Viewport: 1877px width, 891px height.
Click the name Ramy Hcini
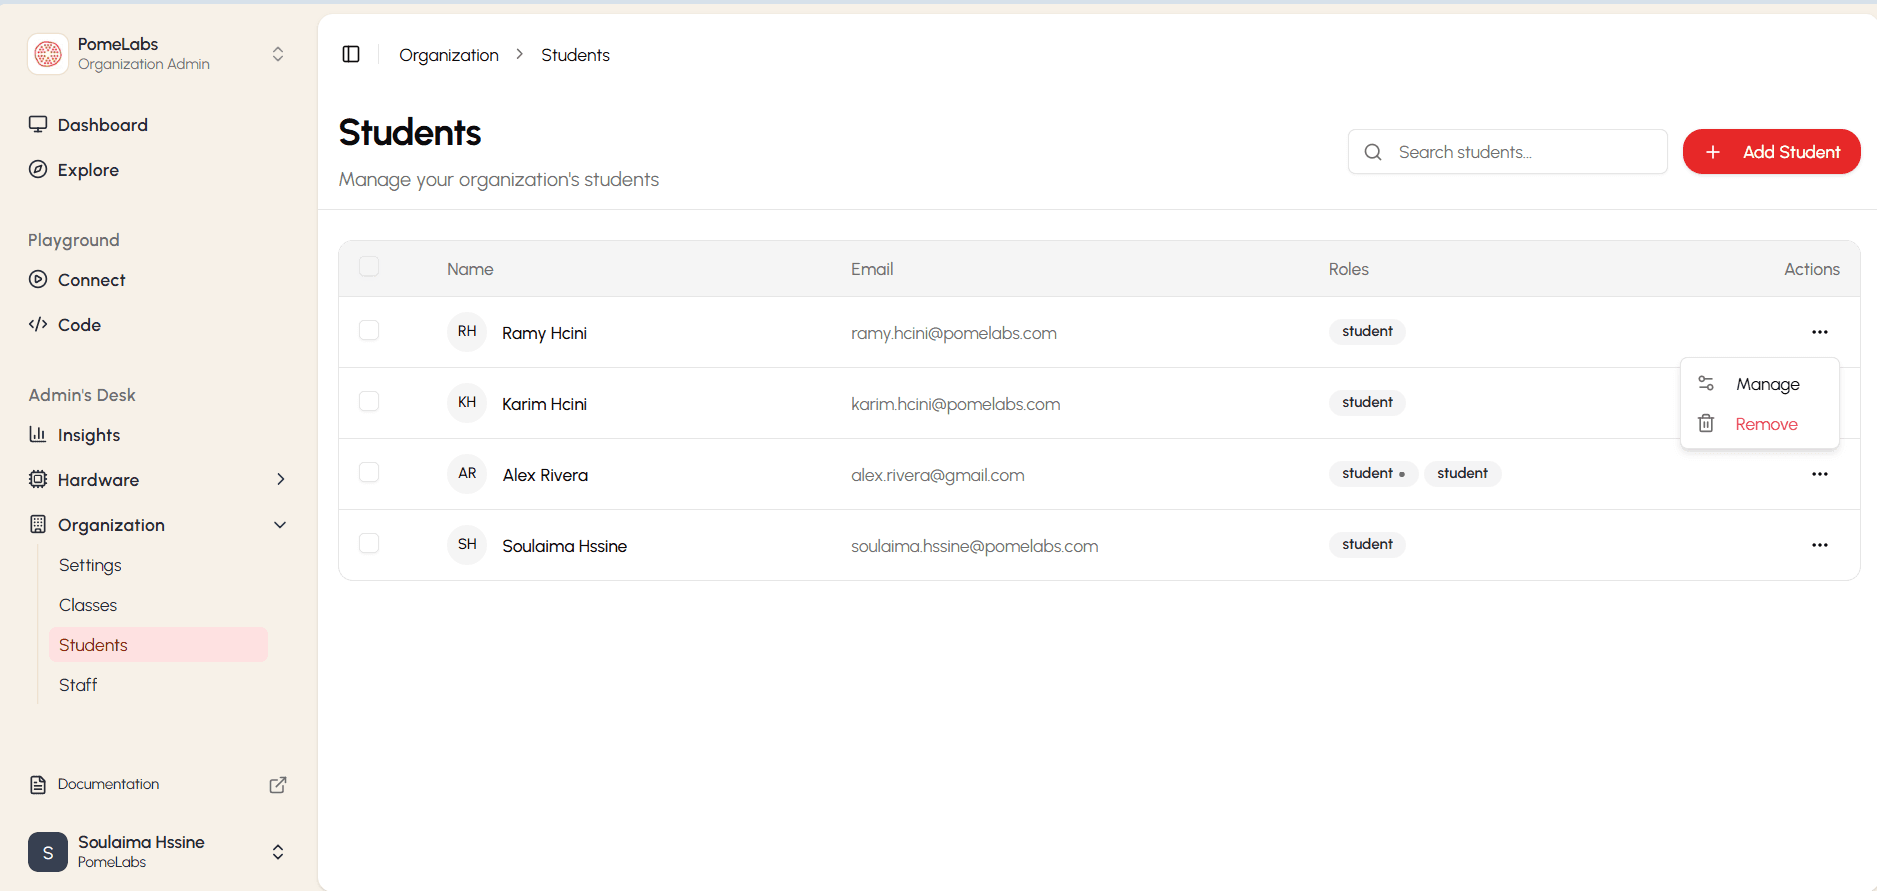(x=544, y=333)
